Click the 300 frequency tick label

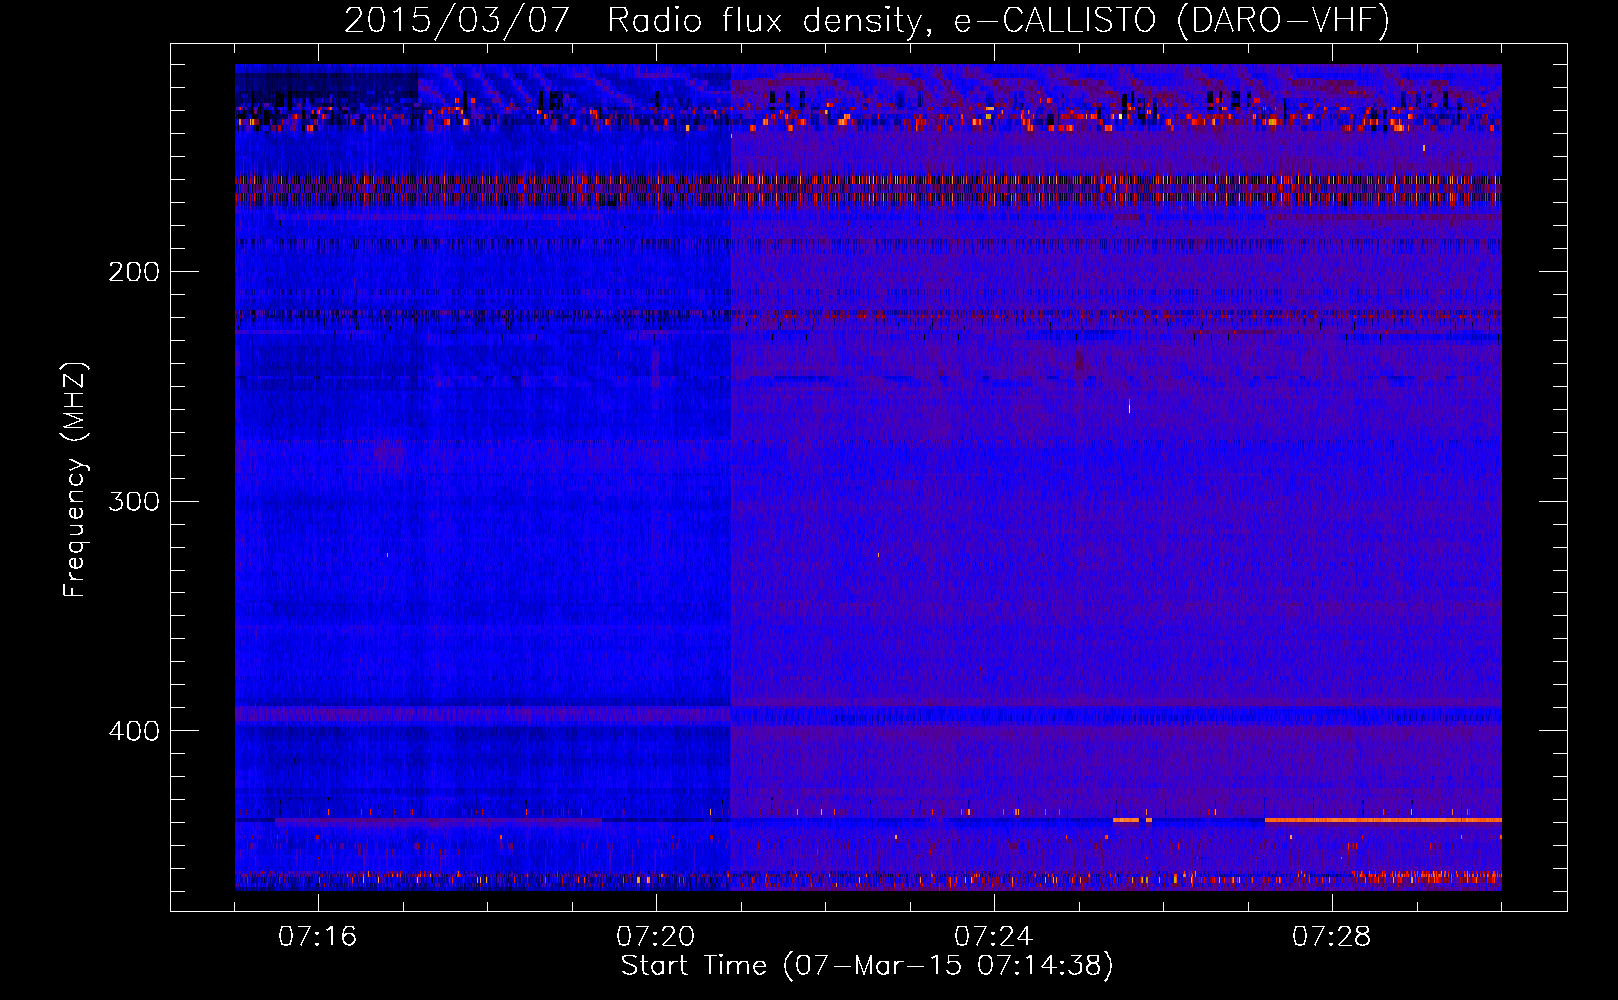(134, 501)
